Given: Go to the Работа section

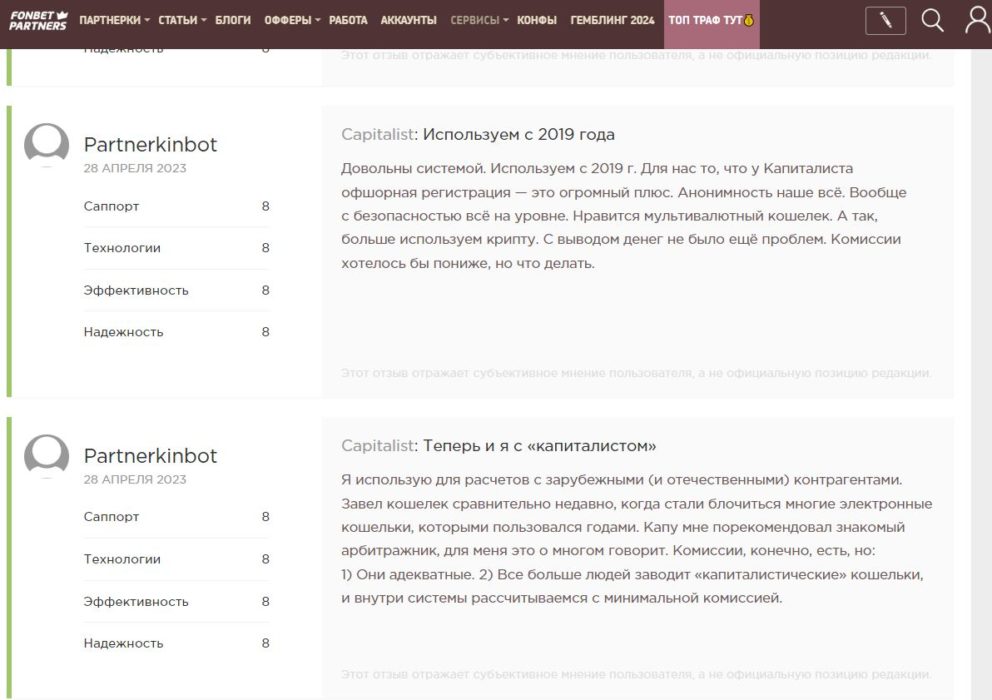Looking at the screenshot, I should [348, 21].
